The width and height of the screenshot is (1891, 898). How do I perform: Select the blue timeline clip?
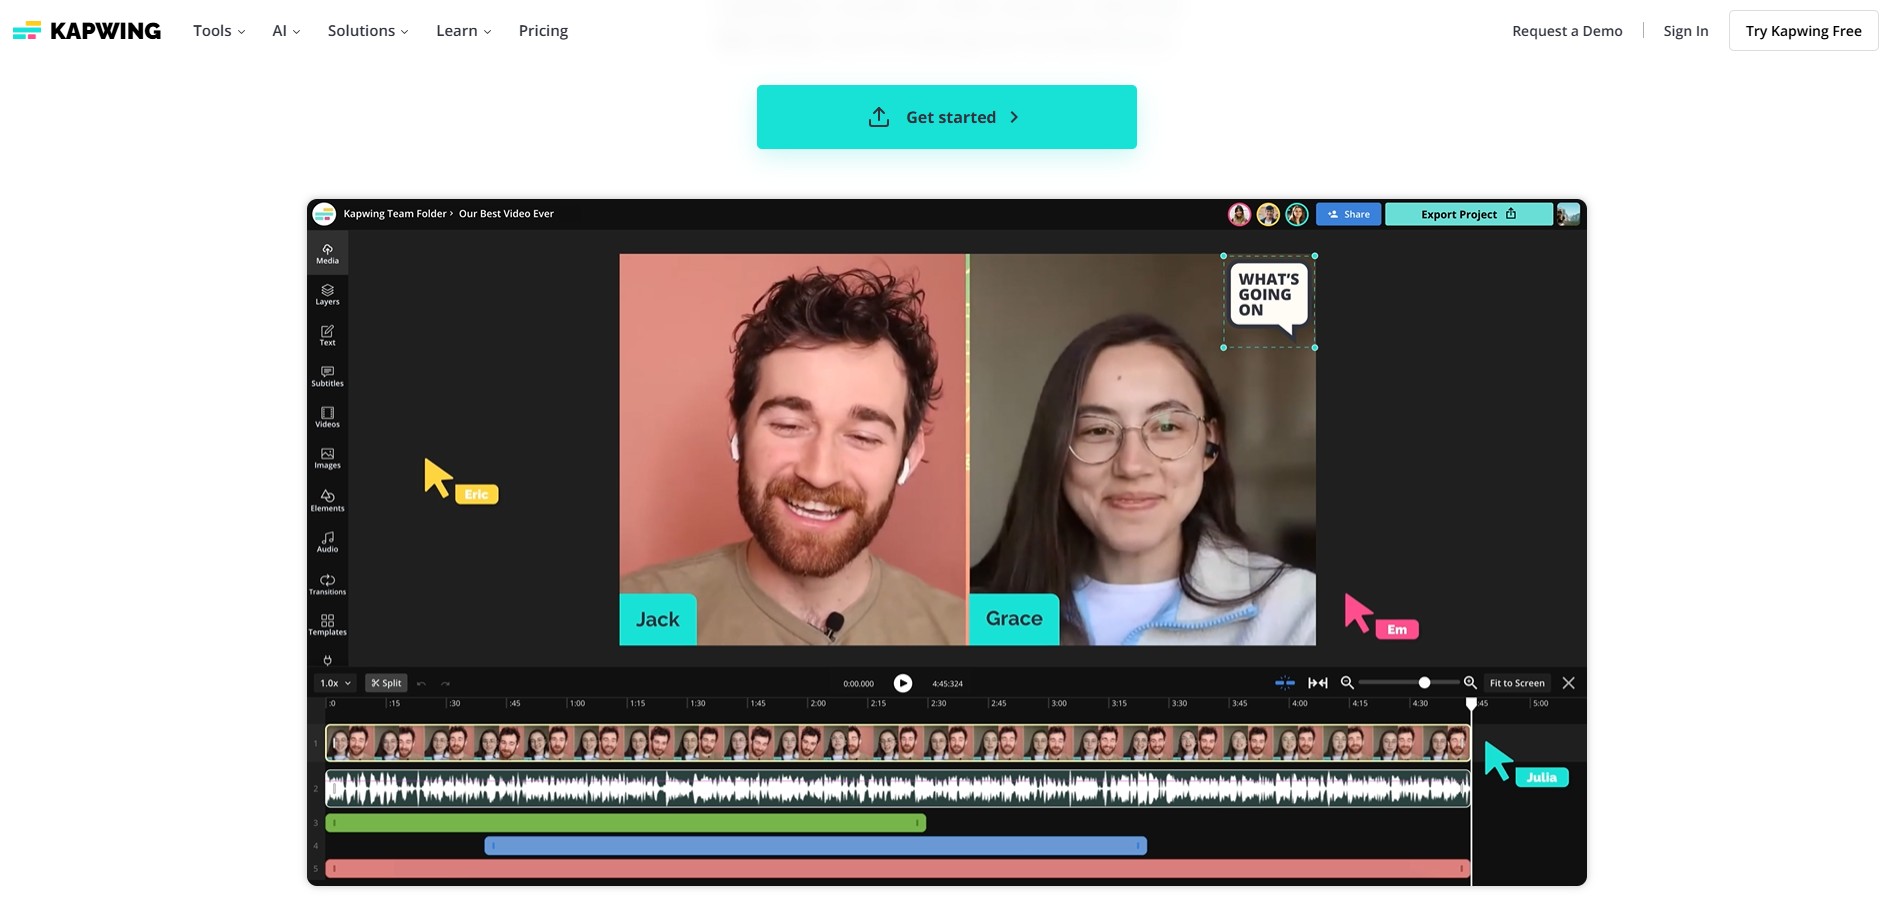[x=816, y=846]
